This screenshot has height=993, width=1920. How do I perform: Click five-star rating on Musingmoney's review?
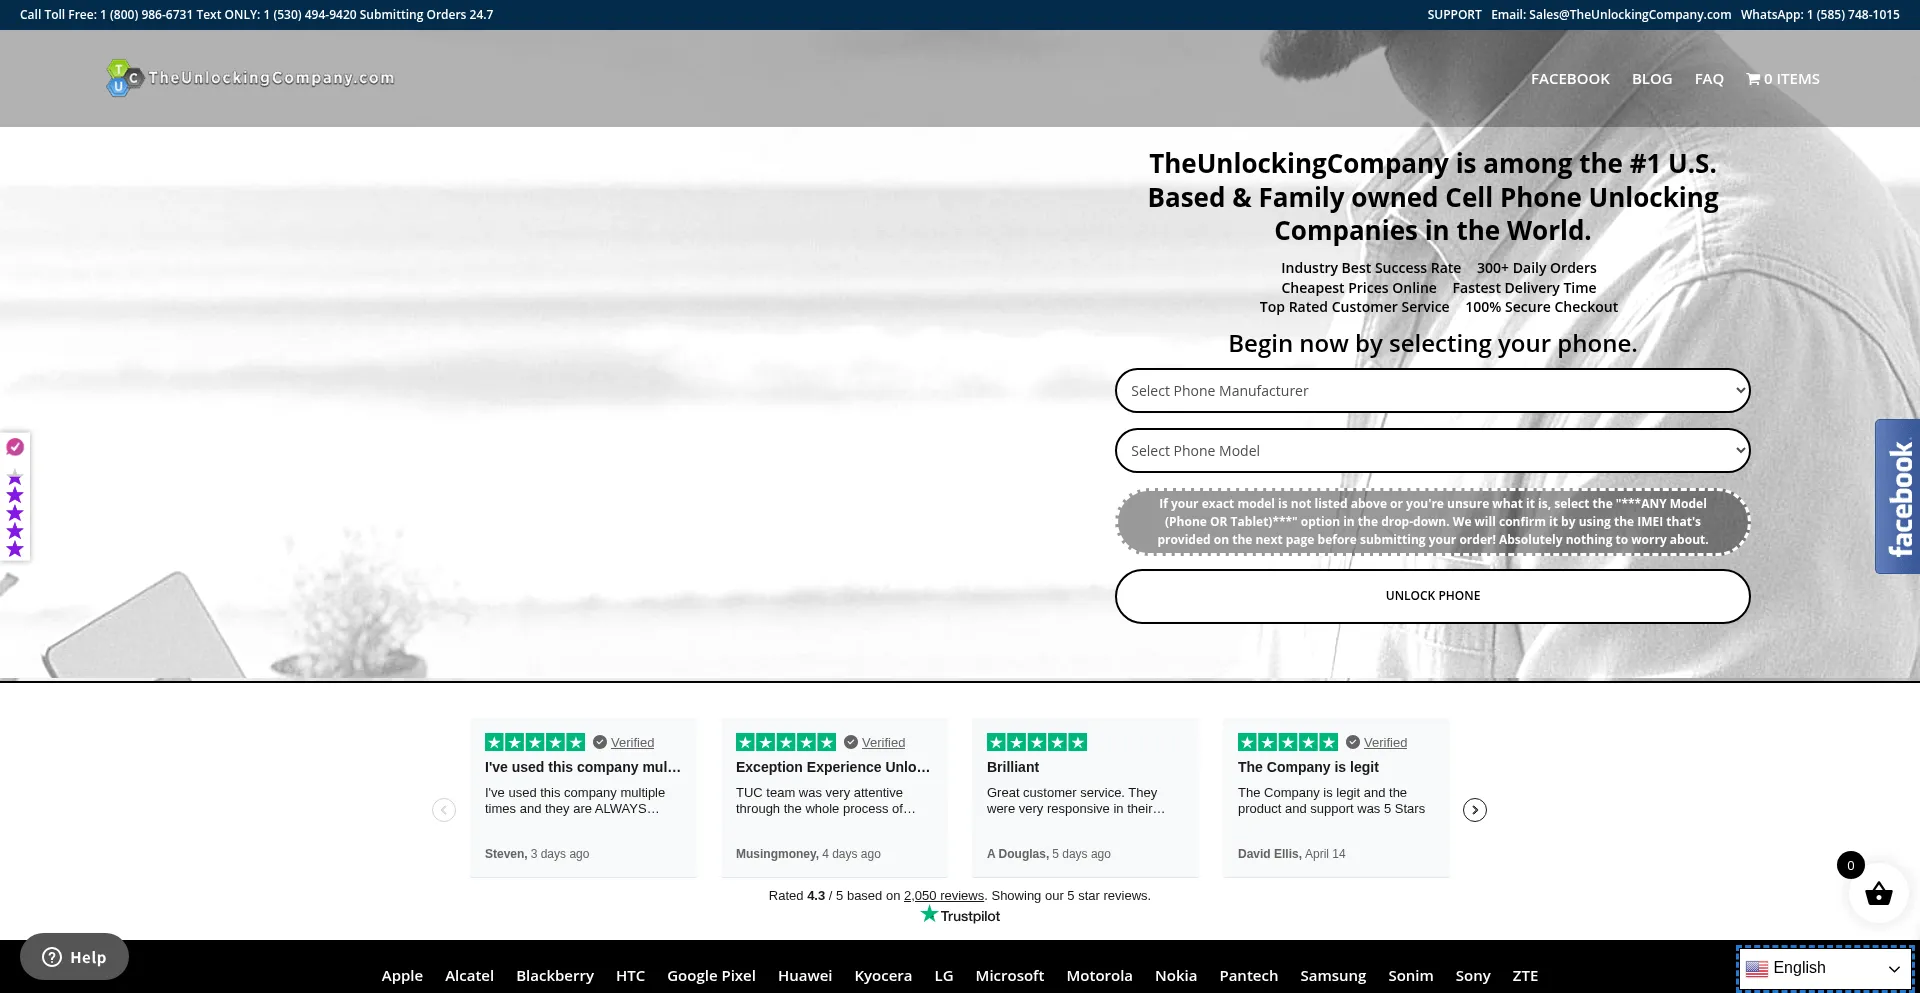tap(786, 742)
